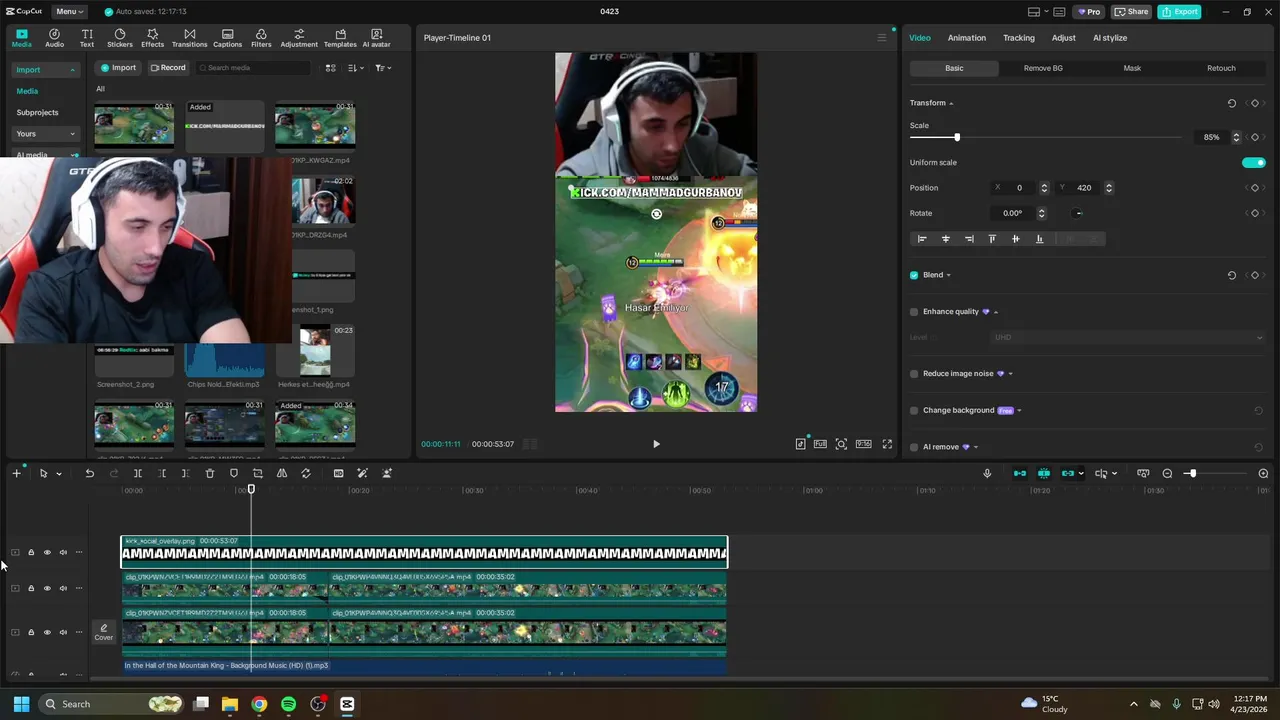Select the crop tool in timeline toolbar
1280x720 pixels.
(x=257, y=473)
